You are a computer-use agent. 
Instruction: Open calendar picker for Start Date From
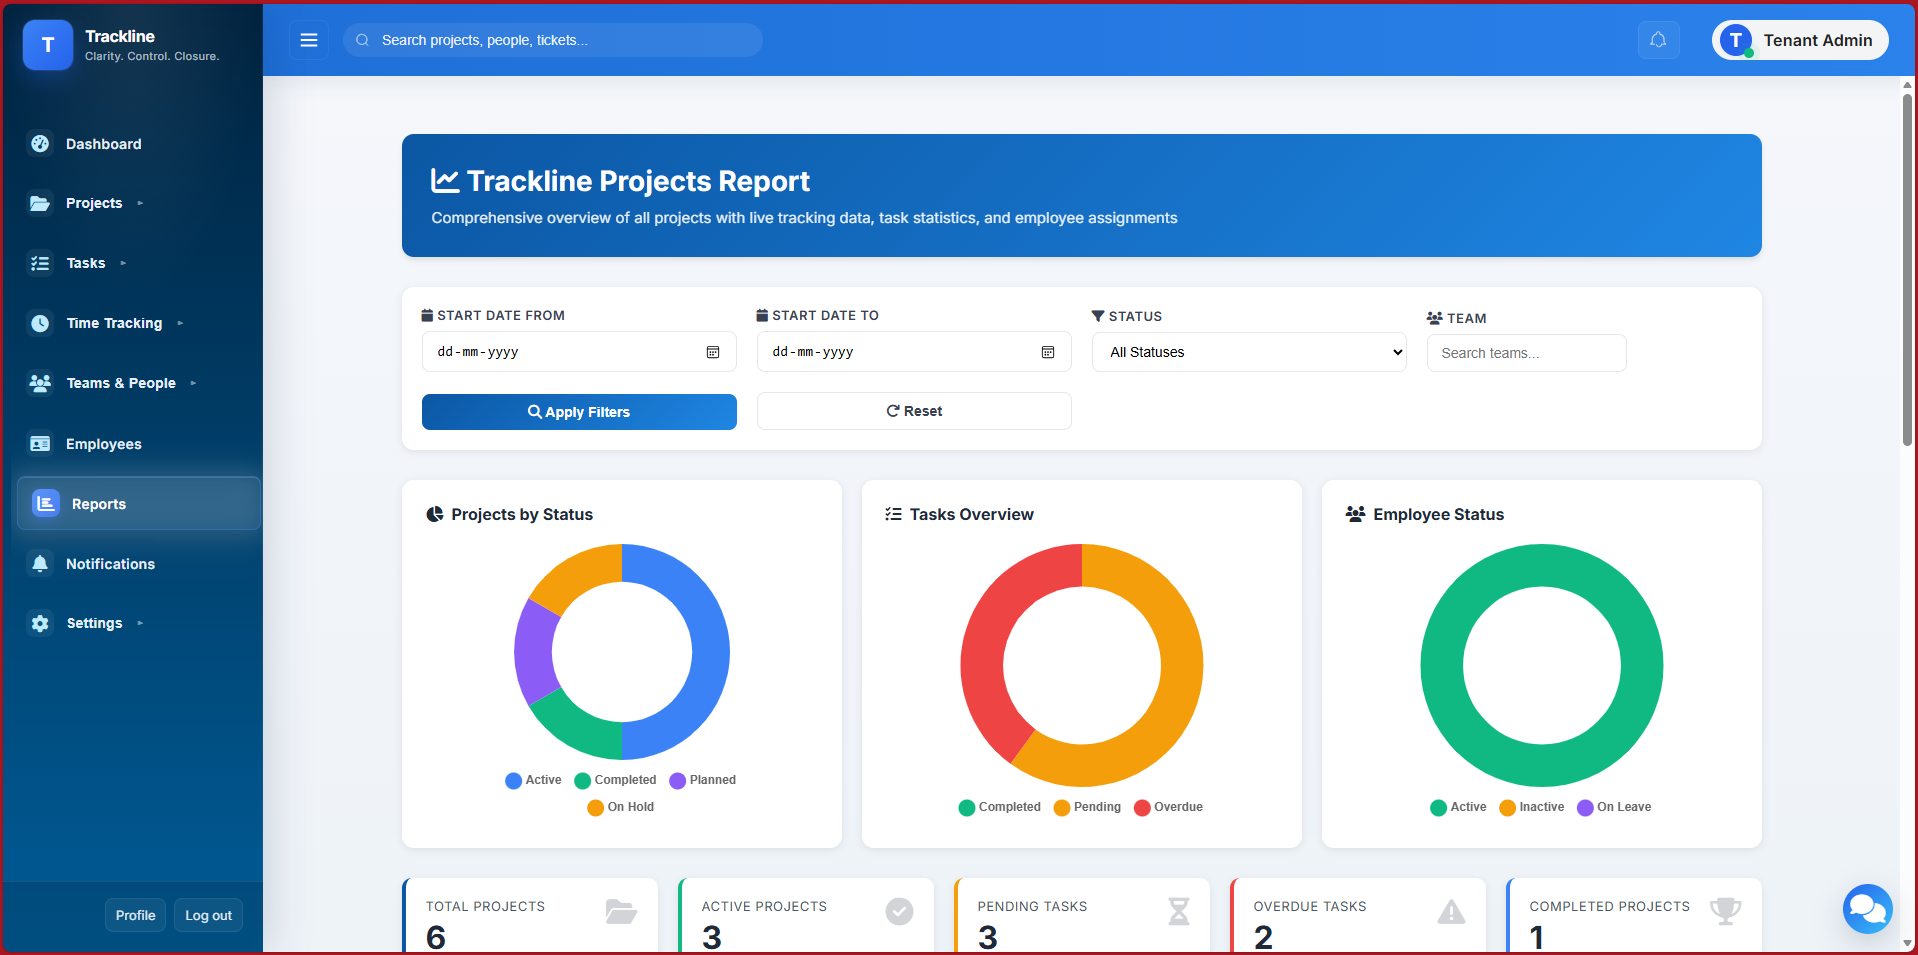tap(713, 352)
